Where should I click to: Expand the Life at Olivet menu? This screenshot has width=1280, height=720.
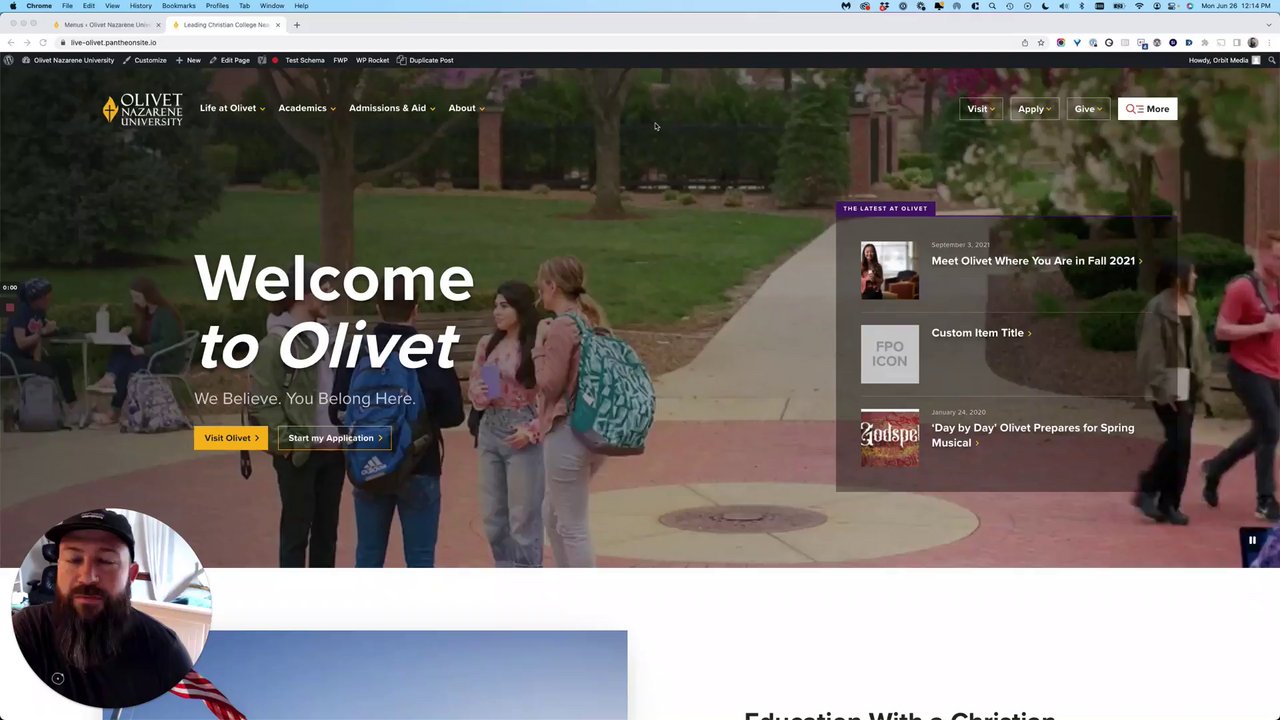232,108
